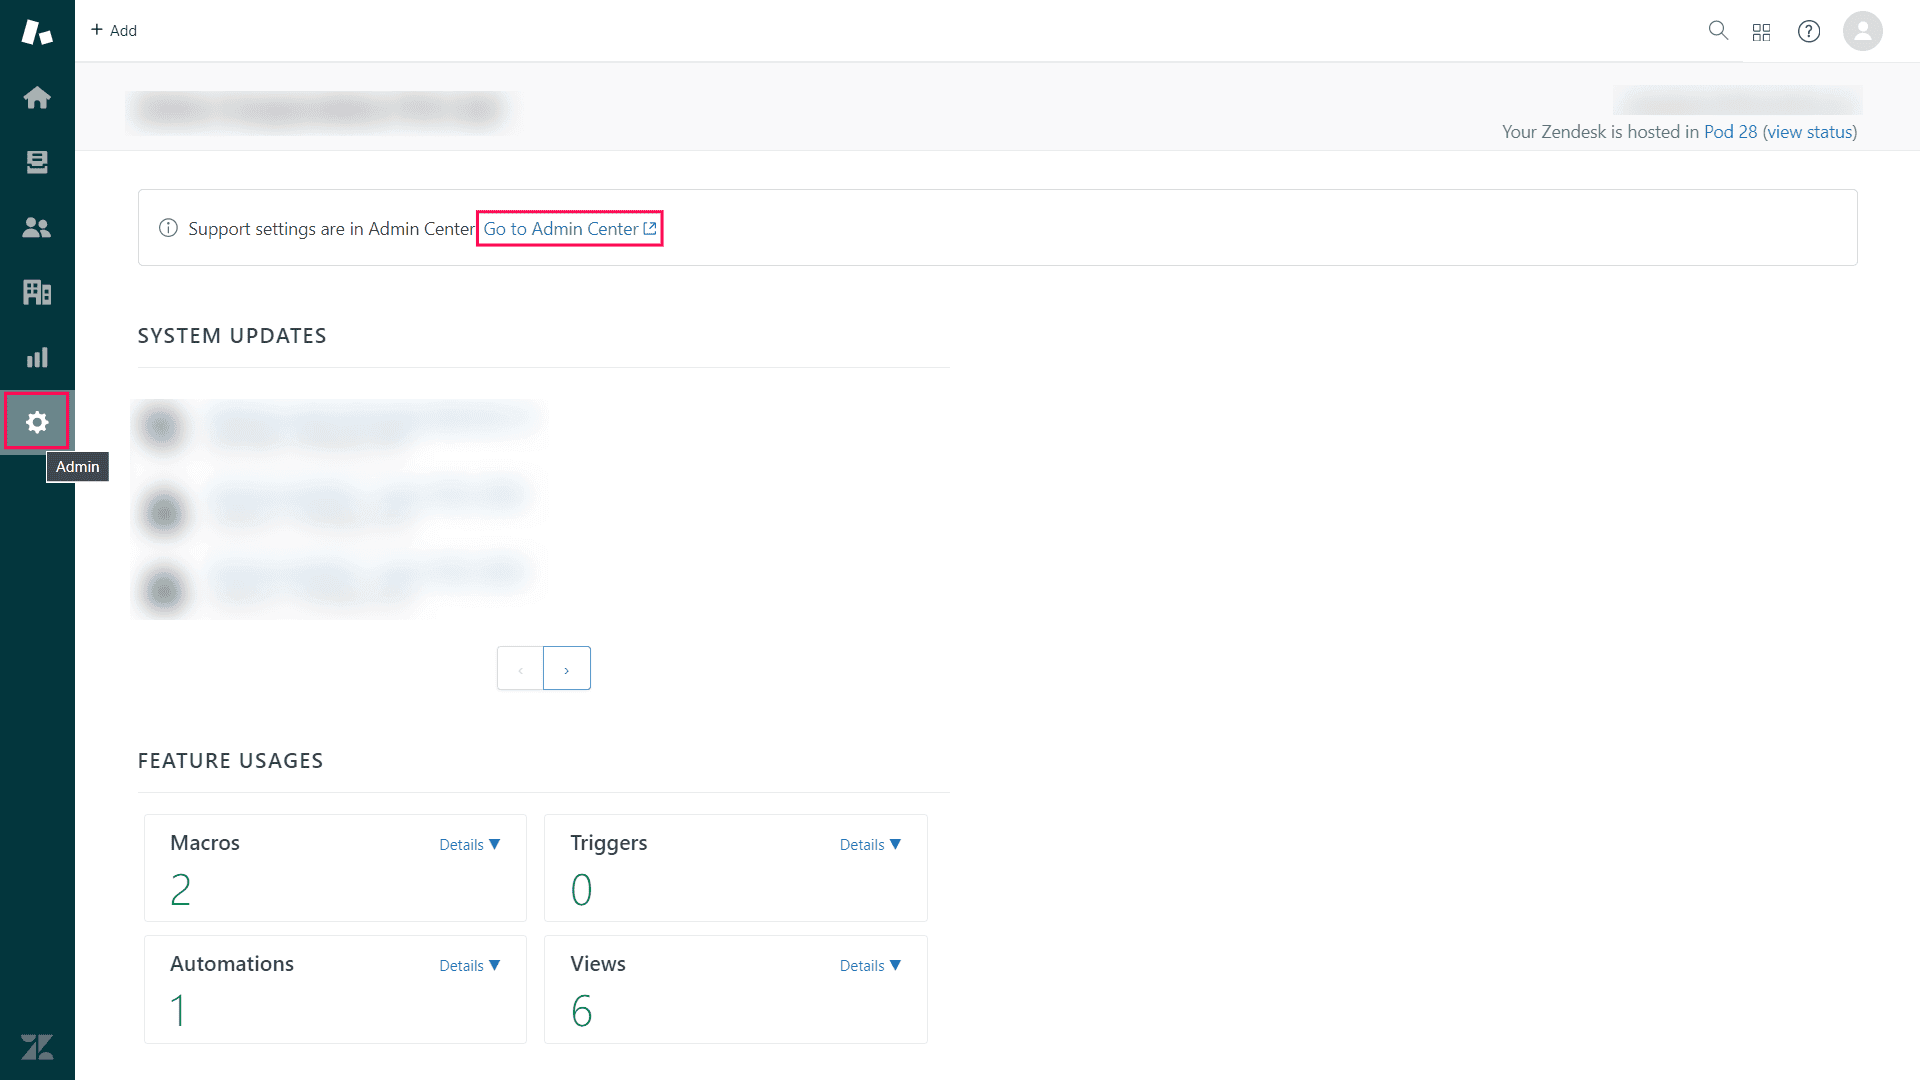Viewport: 1920px width, 1080px height.
Task: Go to next page of system updates
Action: tap(567, 667)
